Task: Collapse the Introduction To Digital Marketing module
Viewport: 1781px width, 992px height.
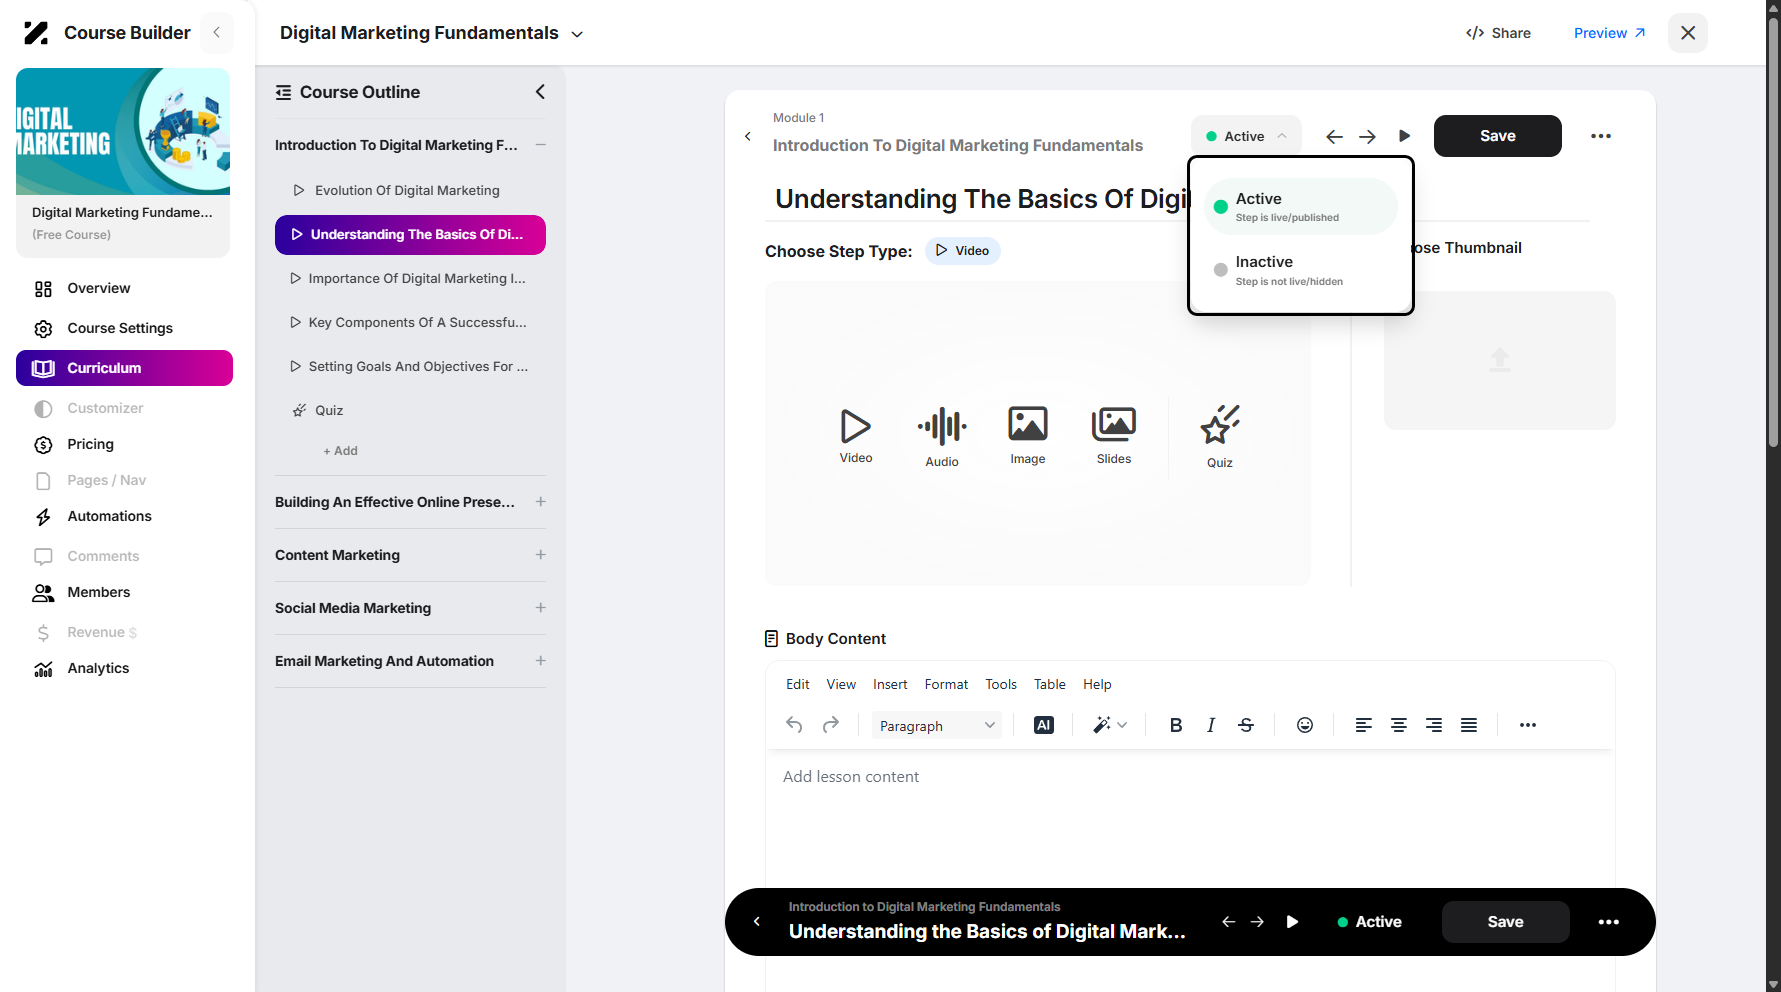Action: [x=540, y=145]
